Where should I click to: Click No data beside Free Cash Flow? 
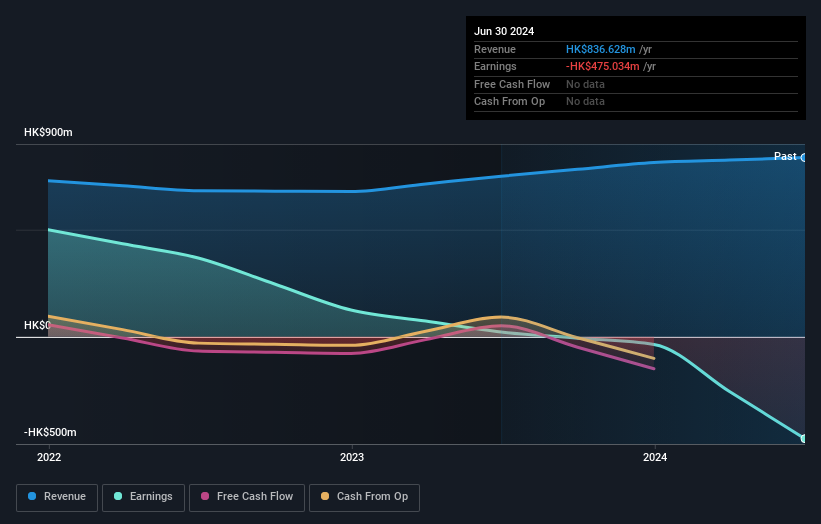(x=585, y=84)
